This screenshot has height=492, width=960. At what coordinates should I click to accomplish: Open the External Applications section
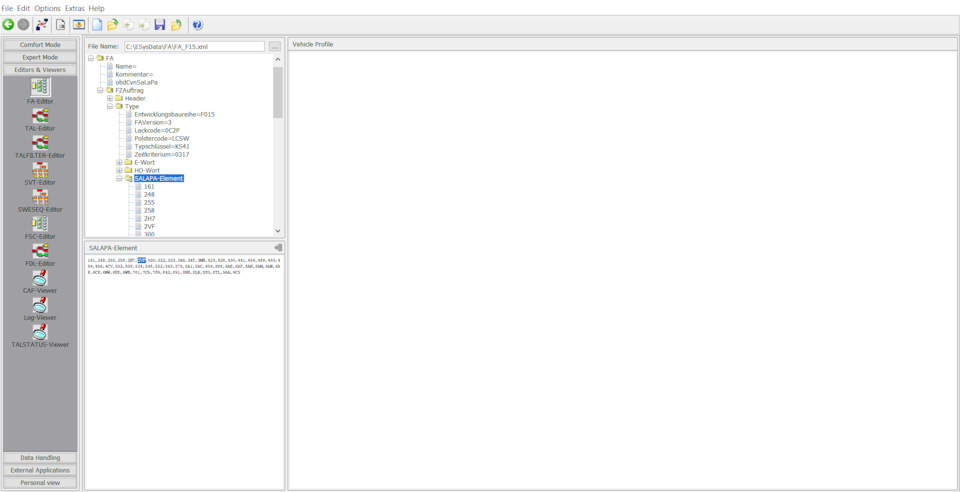pyautogui.click(x=40, y=470)
